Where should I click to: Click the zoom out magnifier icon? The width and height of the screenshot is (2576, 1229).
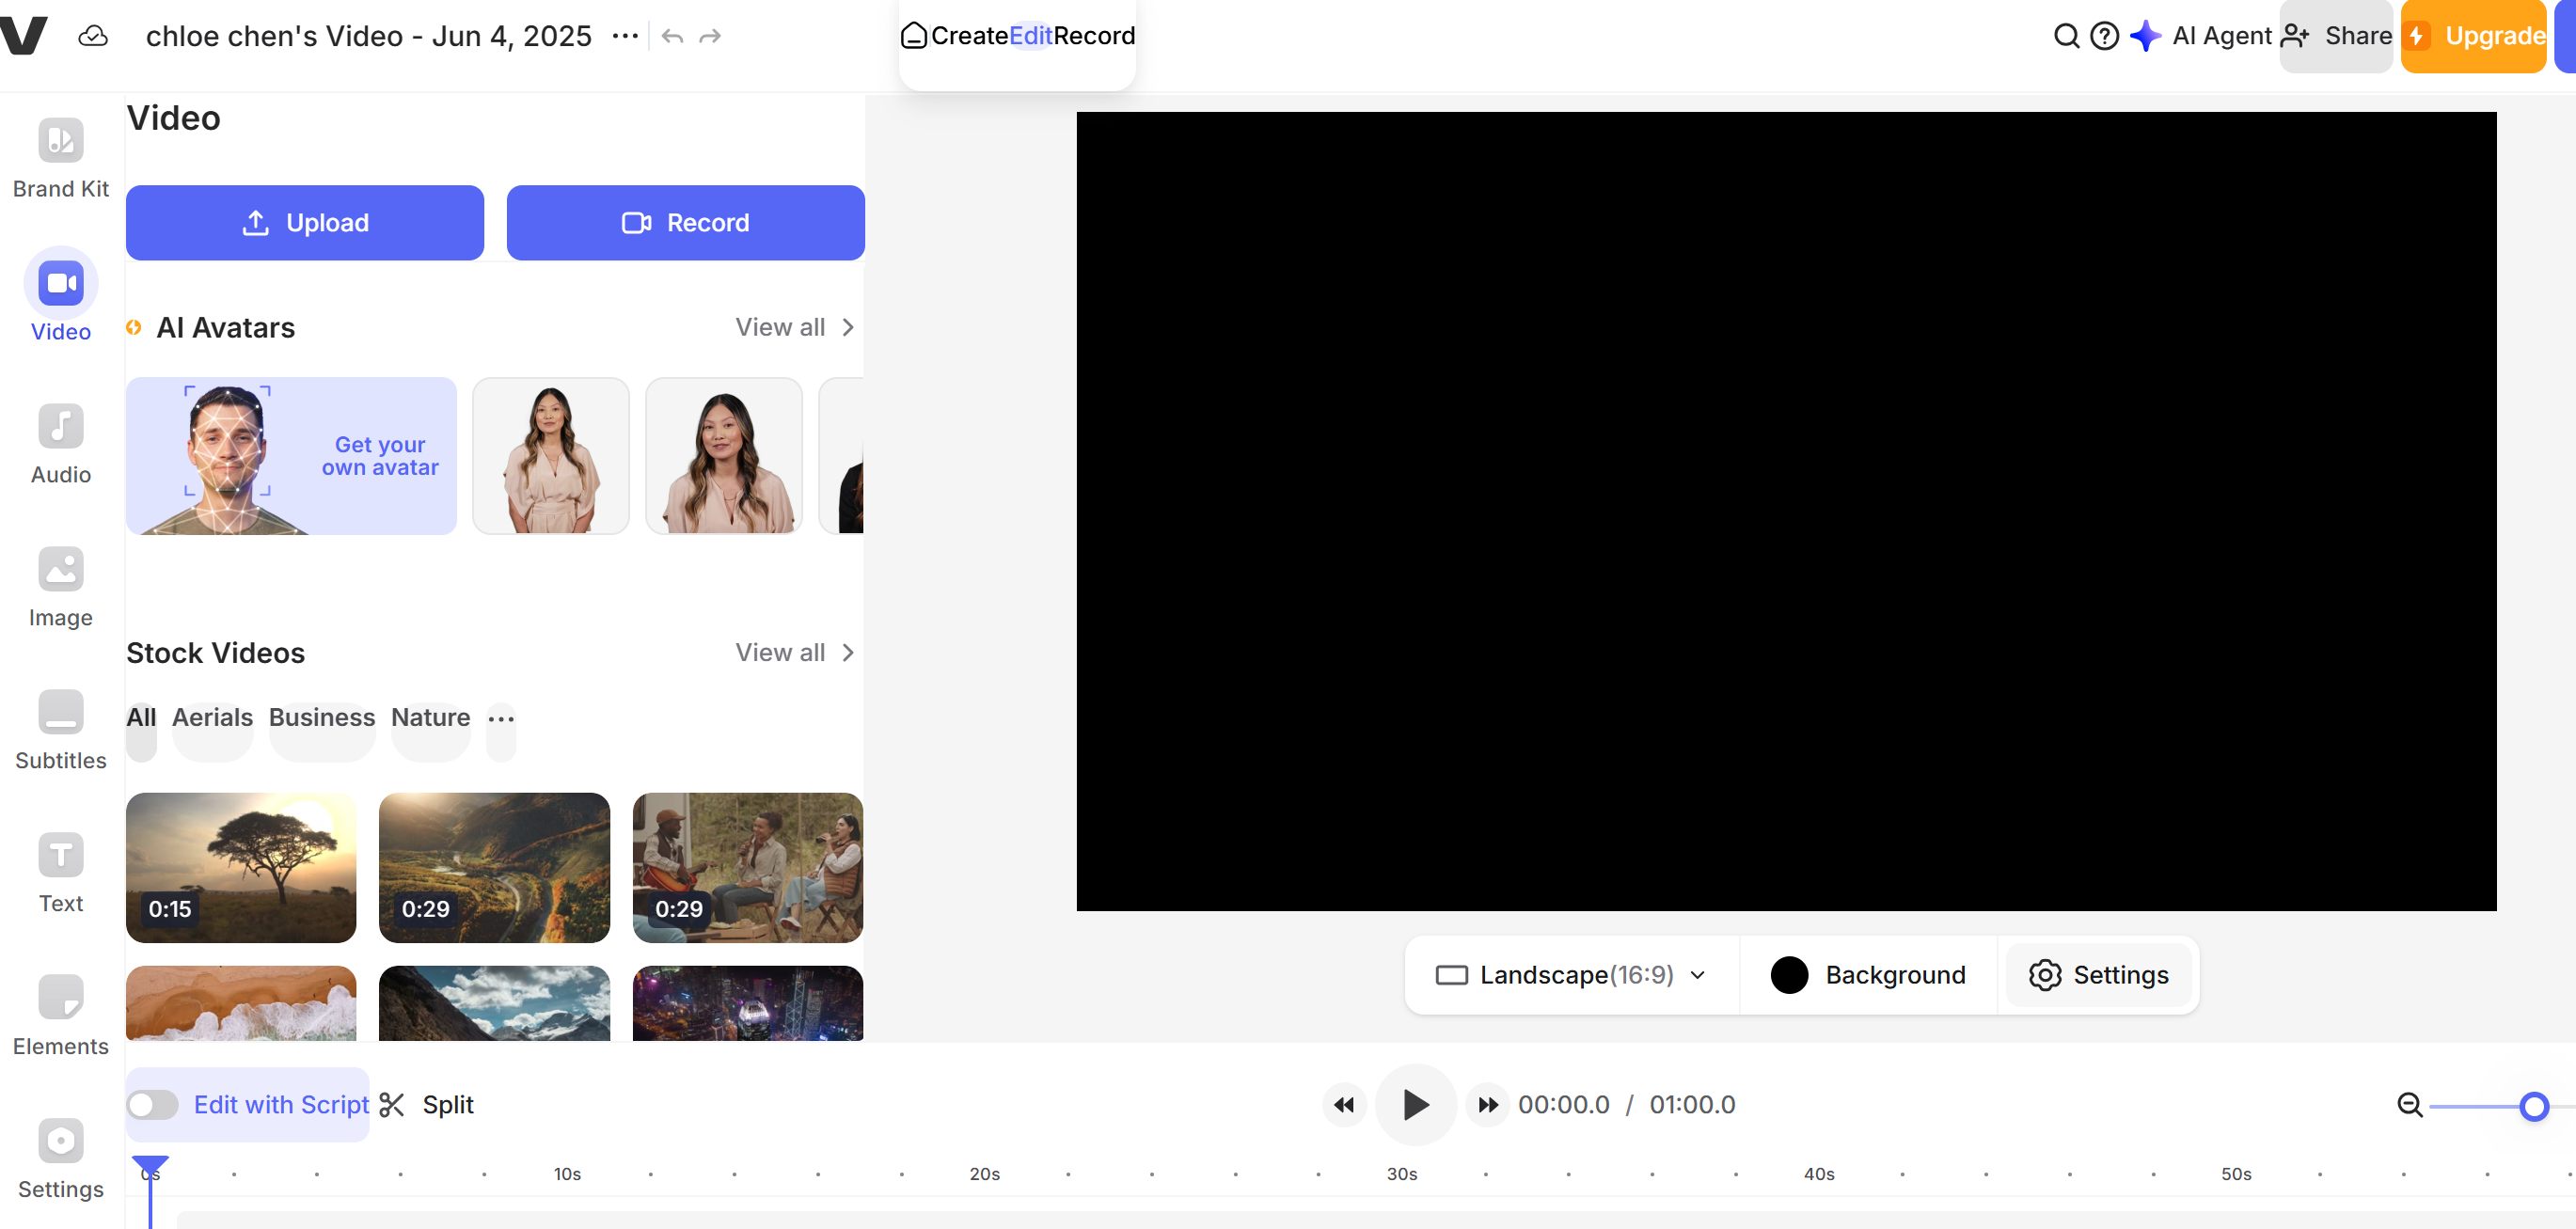pyautogui.click(x=2409, y=1105)
